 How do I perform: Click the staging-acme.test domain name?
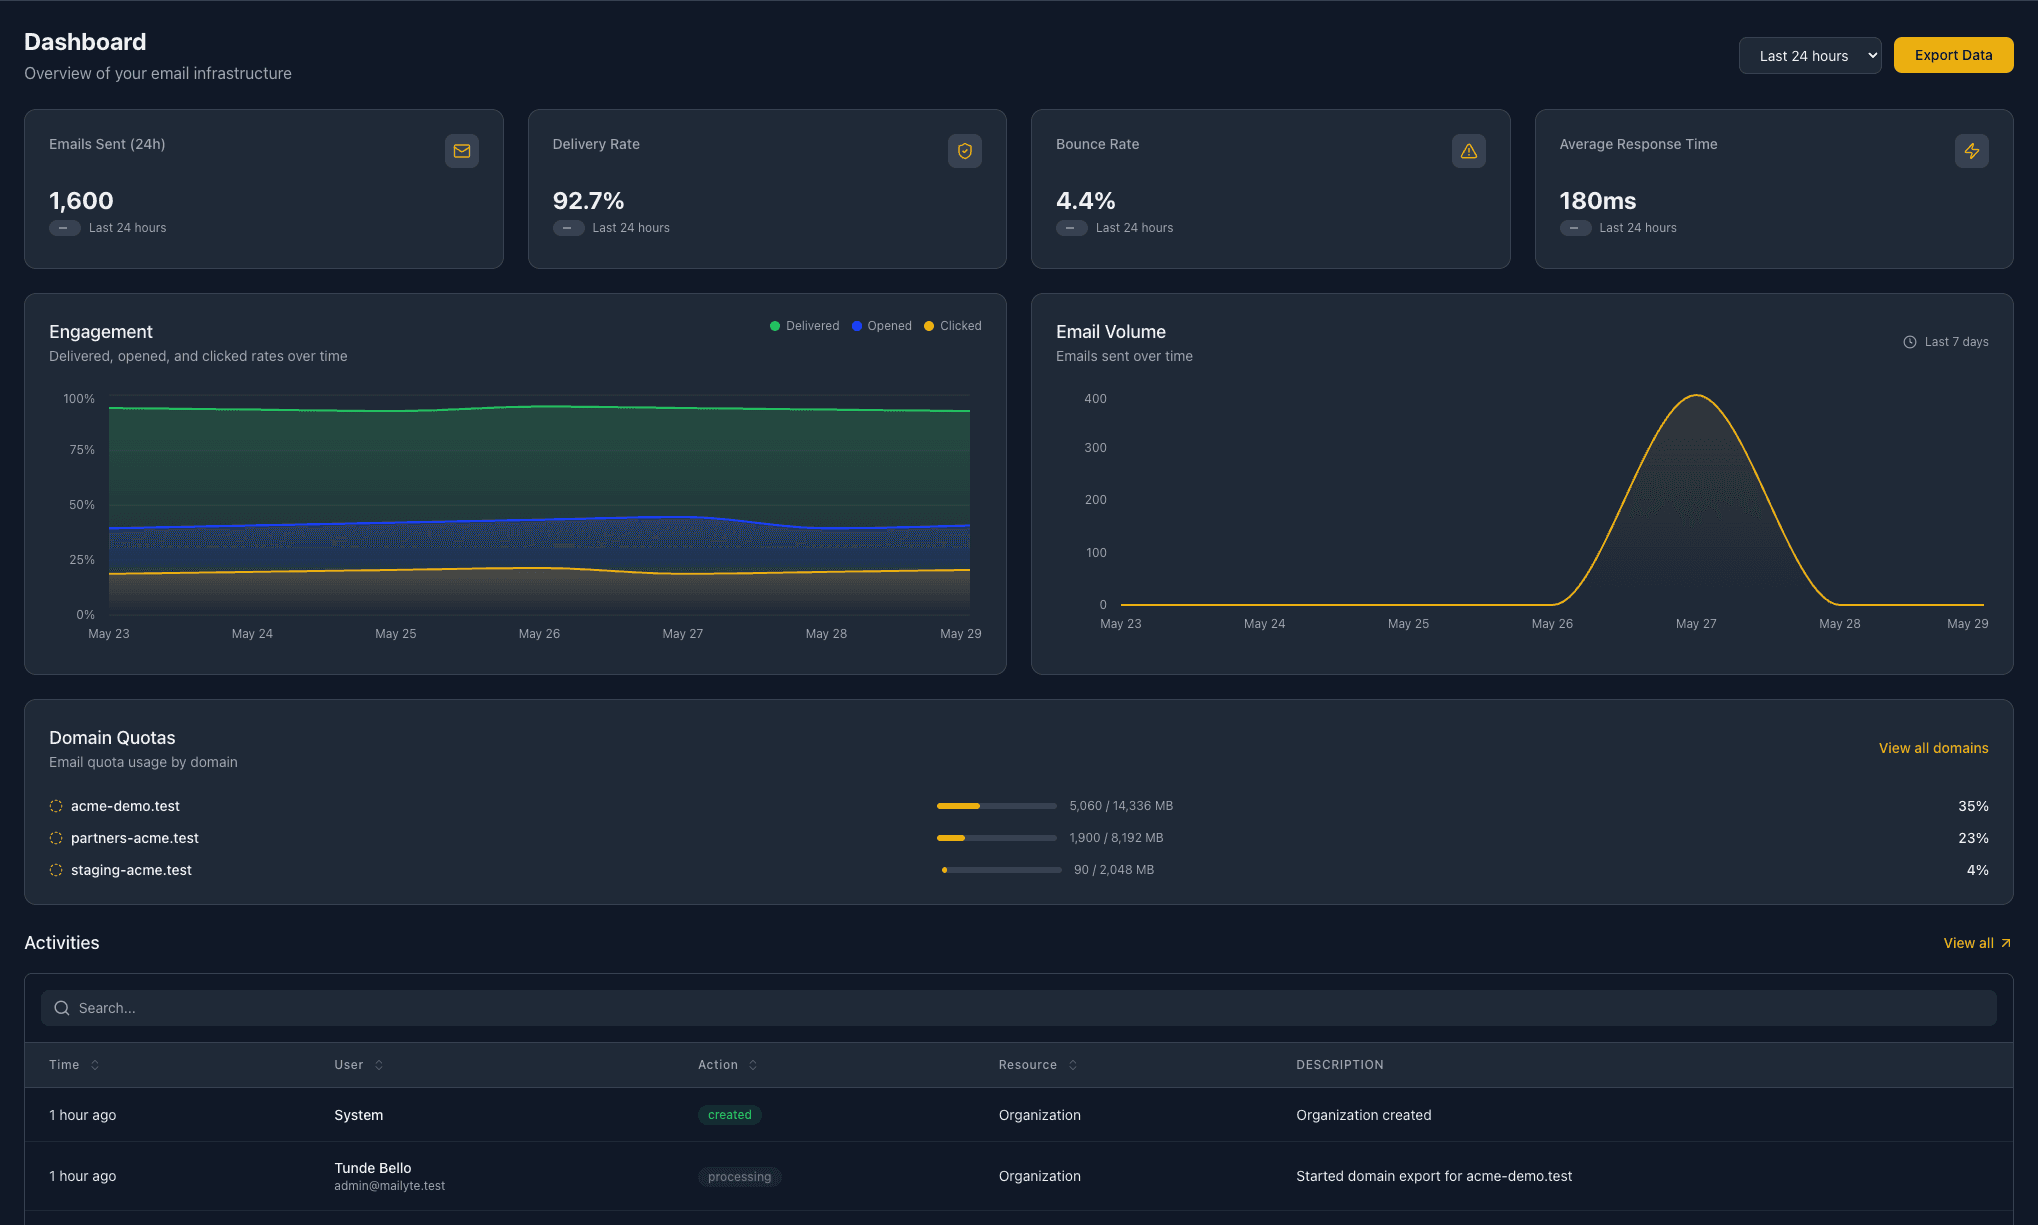tap(131, 870)
